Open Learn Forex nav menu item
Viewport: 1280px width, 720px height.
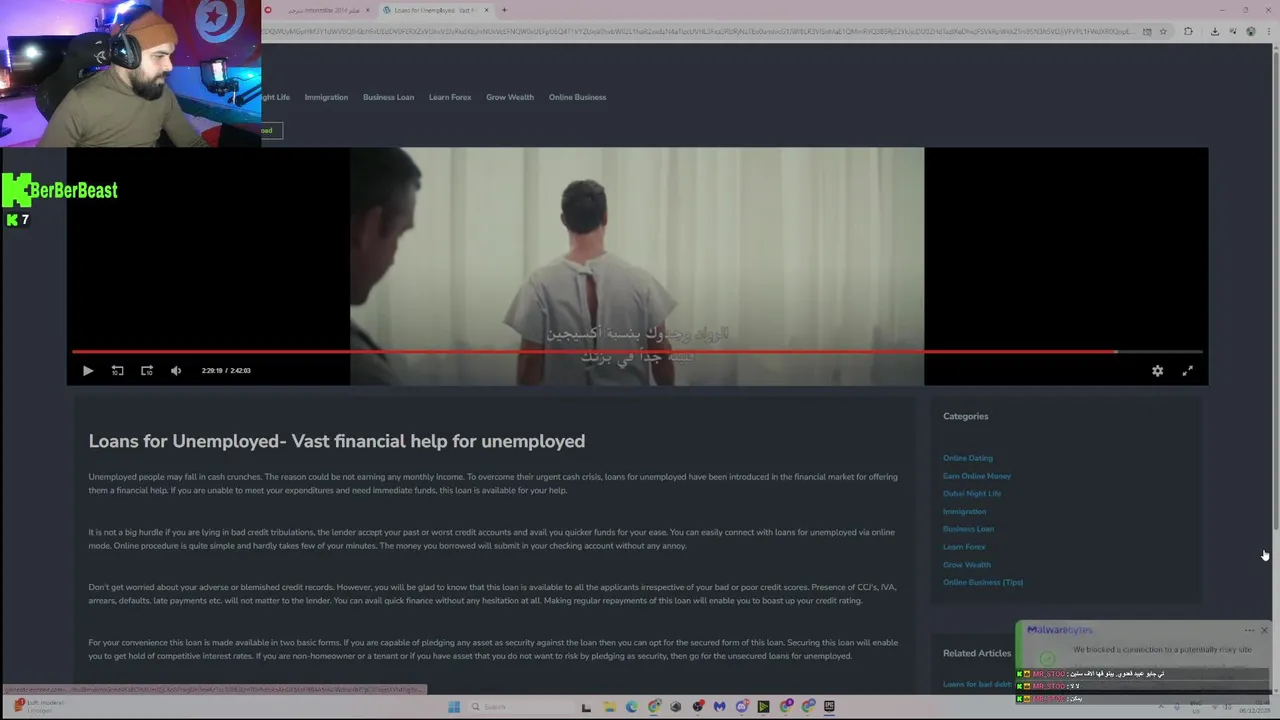450,97
